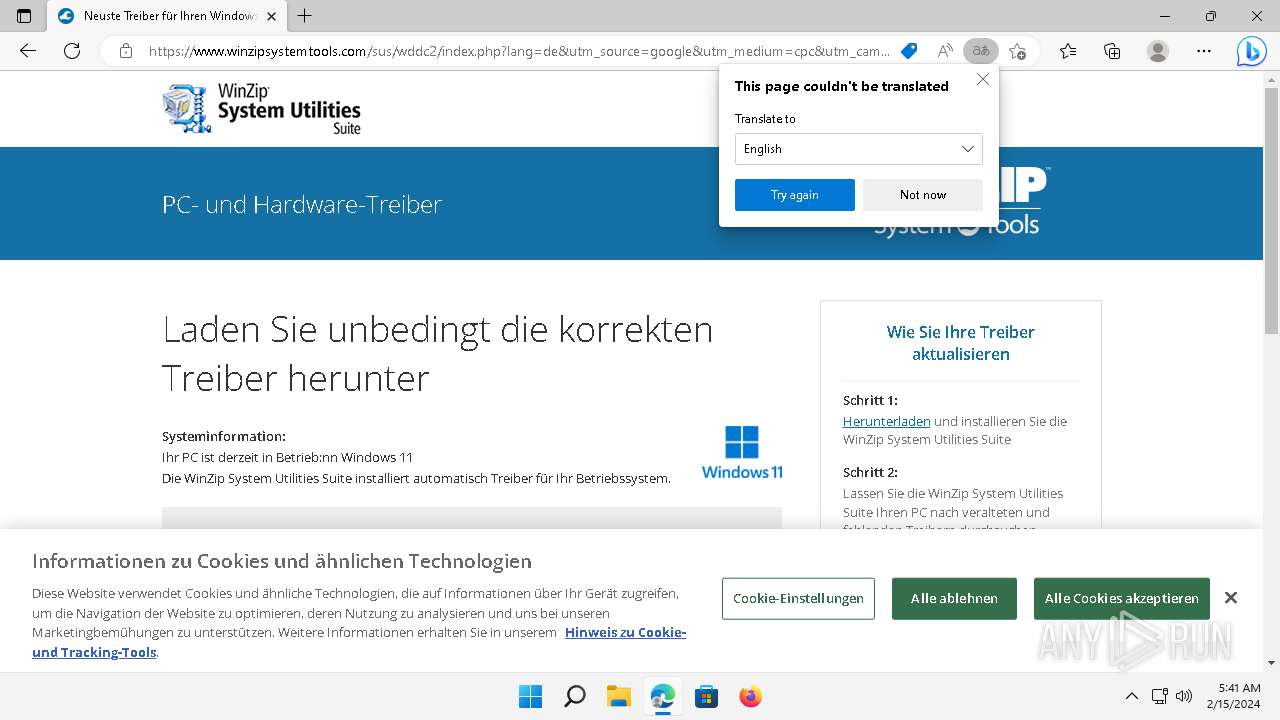This screenshot has height=720, width=1280.
Task: Open Cookie-Einstellungen
Action: [x=798, y=598]
